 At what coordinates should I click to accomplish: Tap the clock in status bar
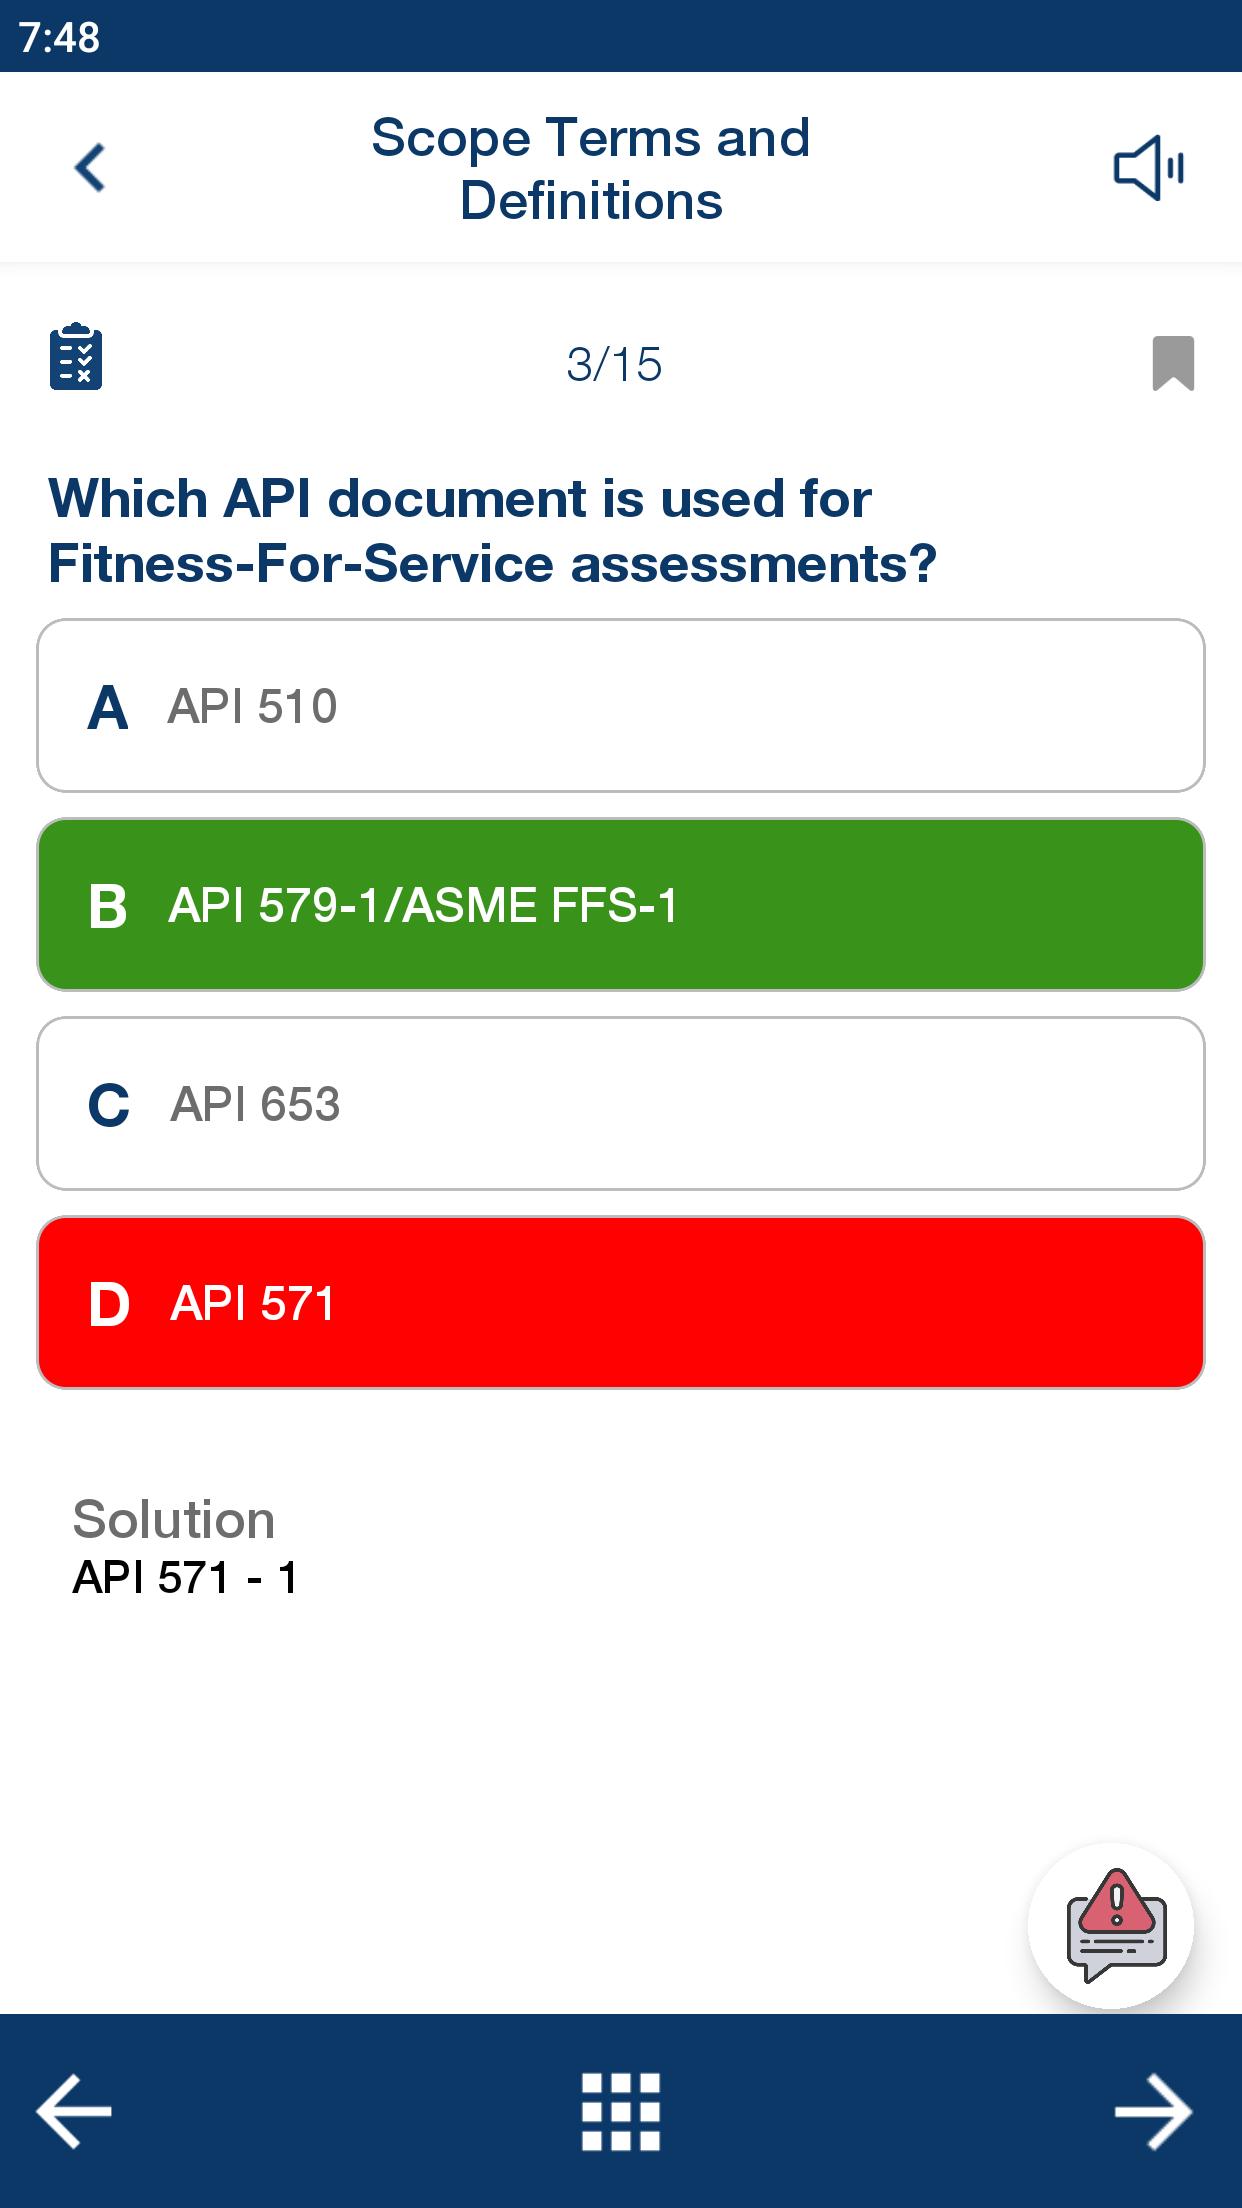(x=59, y=37)
